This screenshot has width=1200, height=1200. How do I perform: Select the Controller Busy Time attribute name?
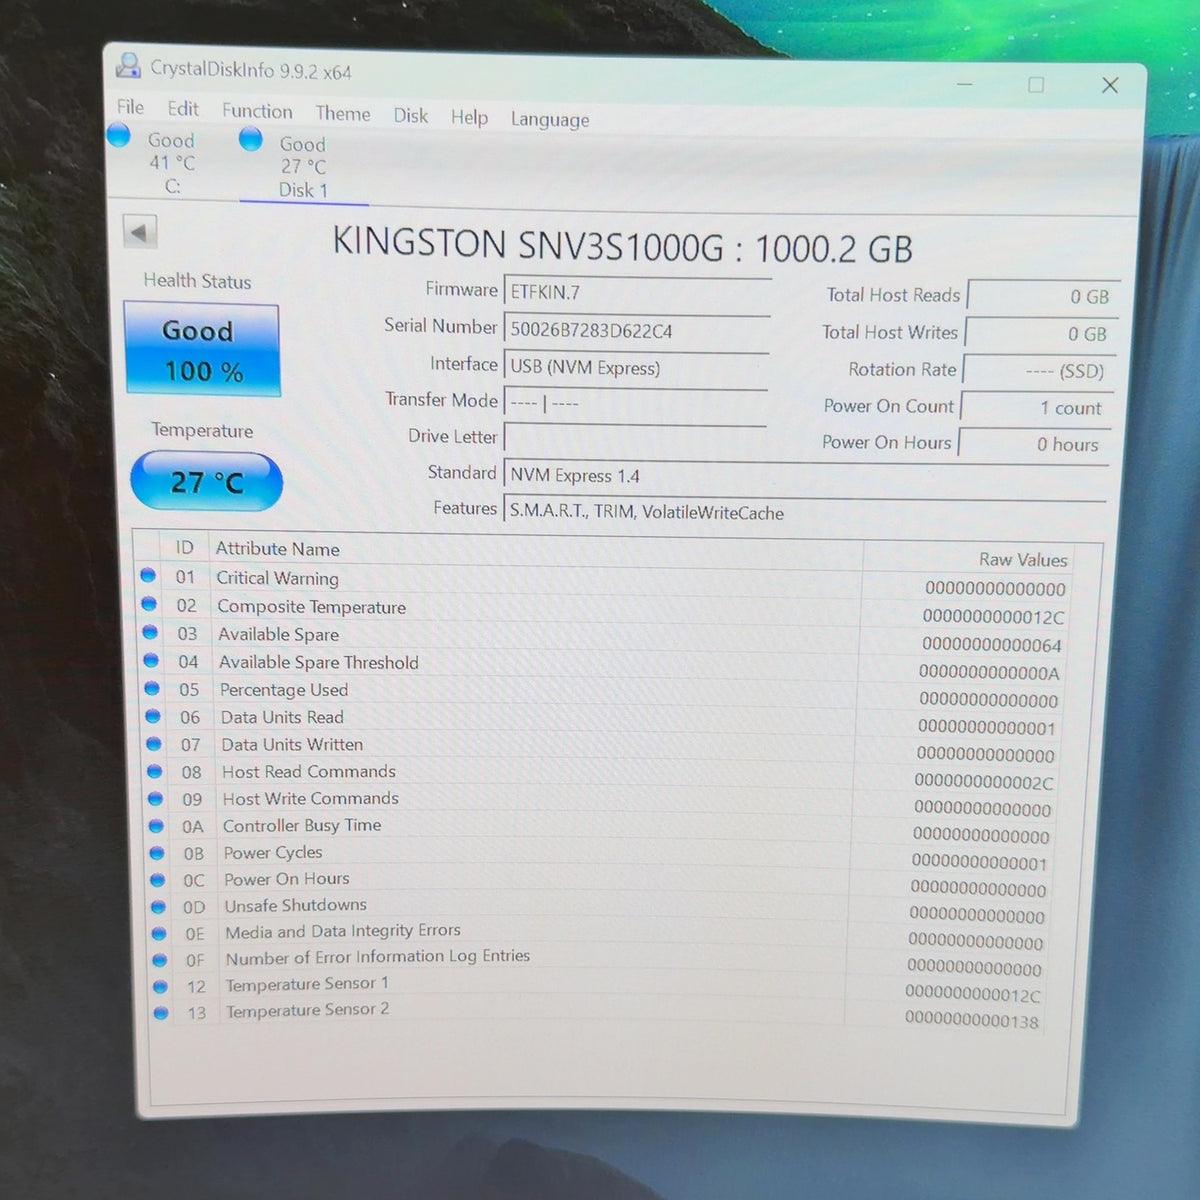point(301,825)
